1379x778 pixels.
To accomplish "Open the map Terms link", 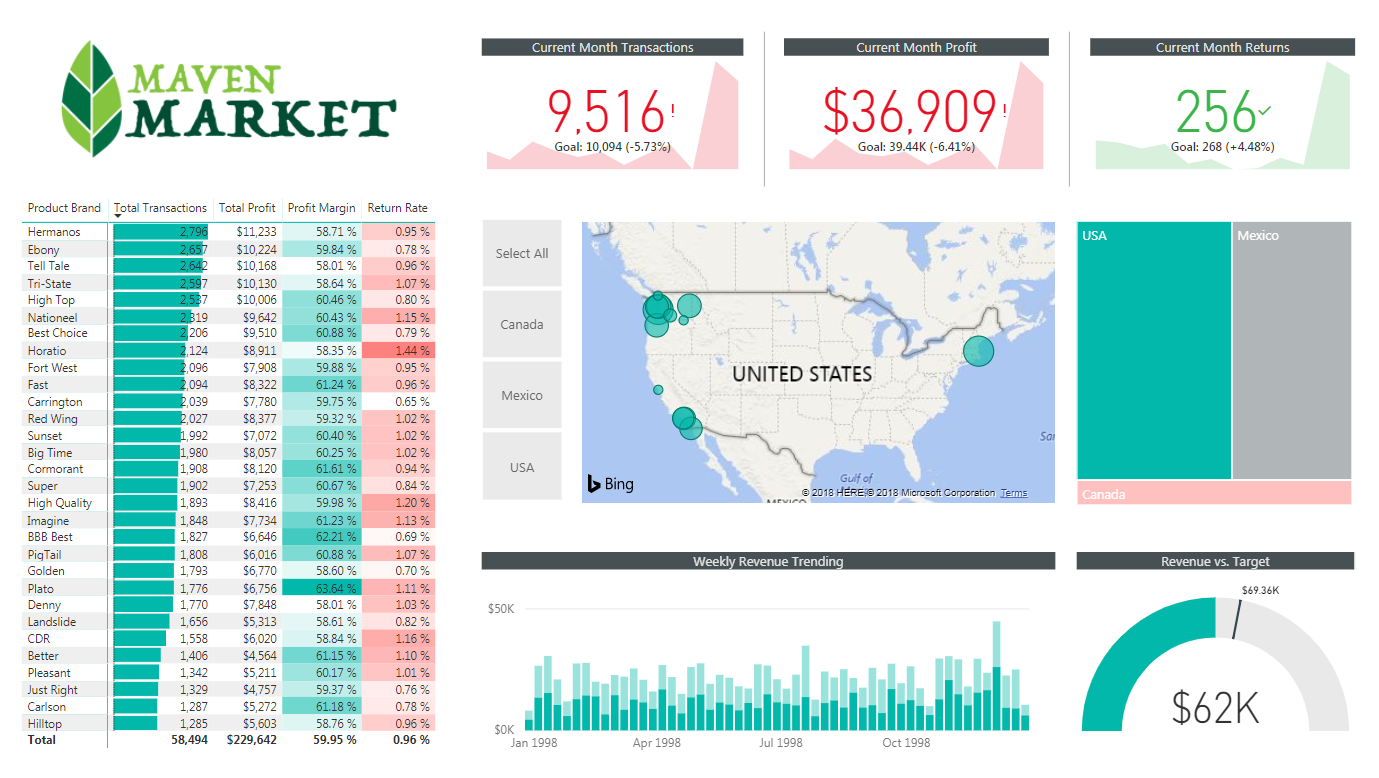I will [x=1013, y=493].
